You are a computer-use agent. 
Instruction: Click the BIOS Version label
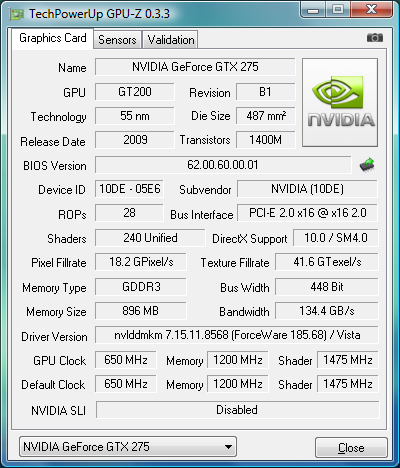tap(55, 166)
